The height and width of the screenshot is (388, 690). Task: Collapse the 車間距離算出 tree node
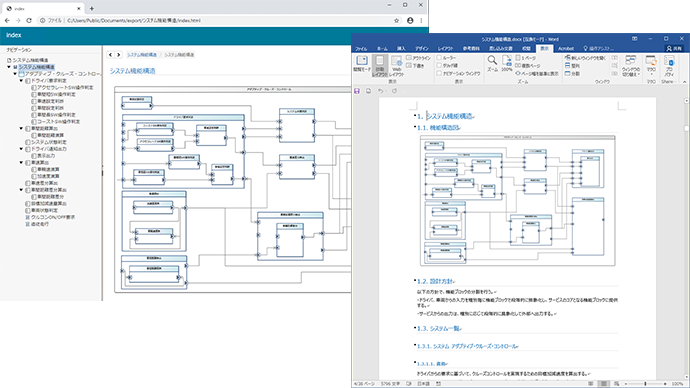(x=21, y=128)
